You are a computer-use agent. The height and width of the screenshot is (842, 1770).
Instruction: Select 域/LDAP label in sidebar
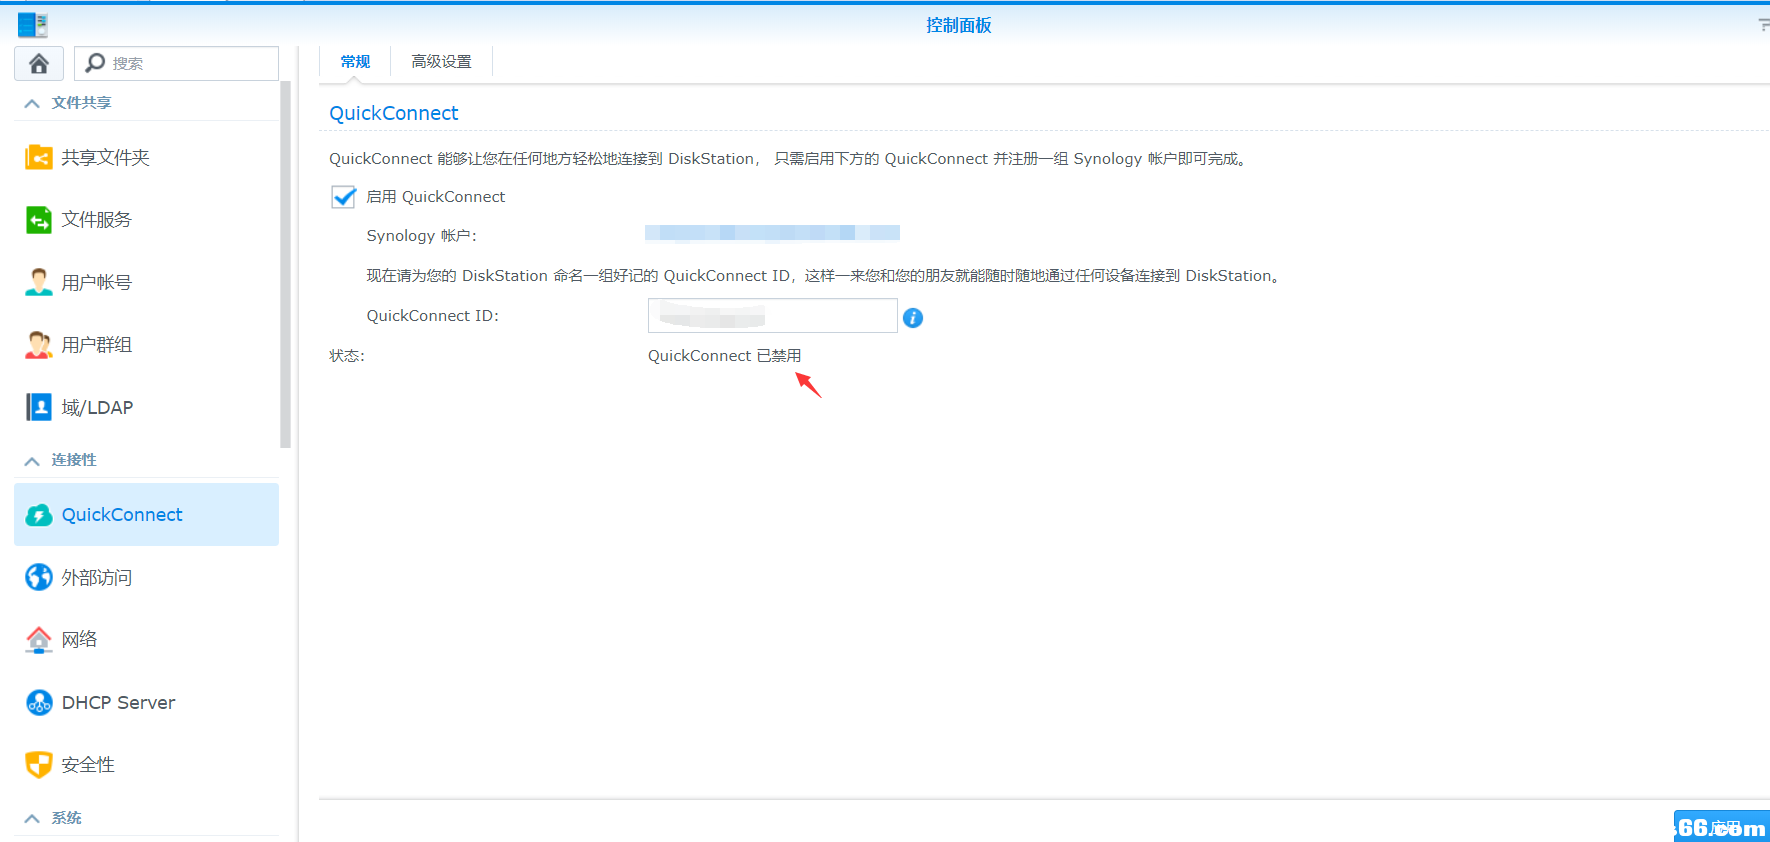97,408
